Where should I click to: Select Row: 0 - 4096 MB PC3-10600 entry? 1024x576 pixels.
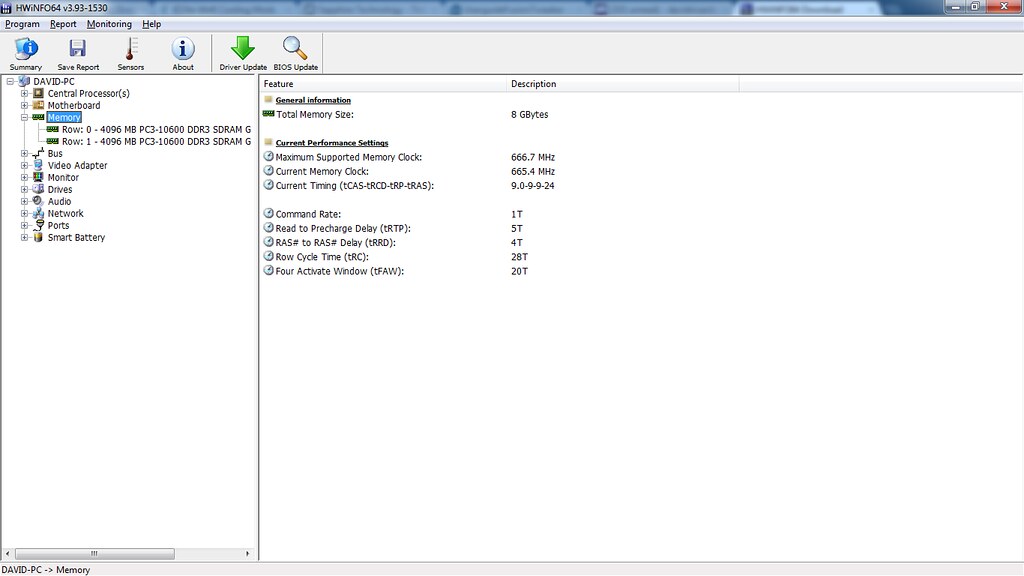tap(156, 129)
